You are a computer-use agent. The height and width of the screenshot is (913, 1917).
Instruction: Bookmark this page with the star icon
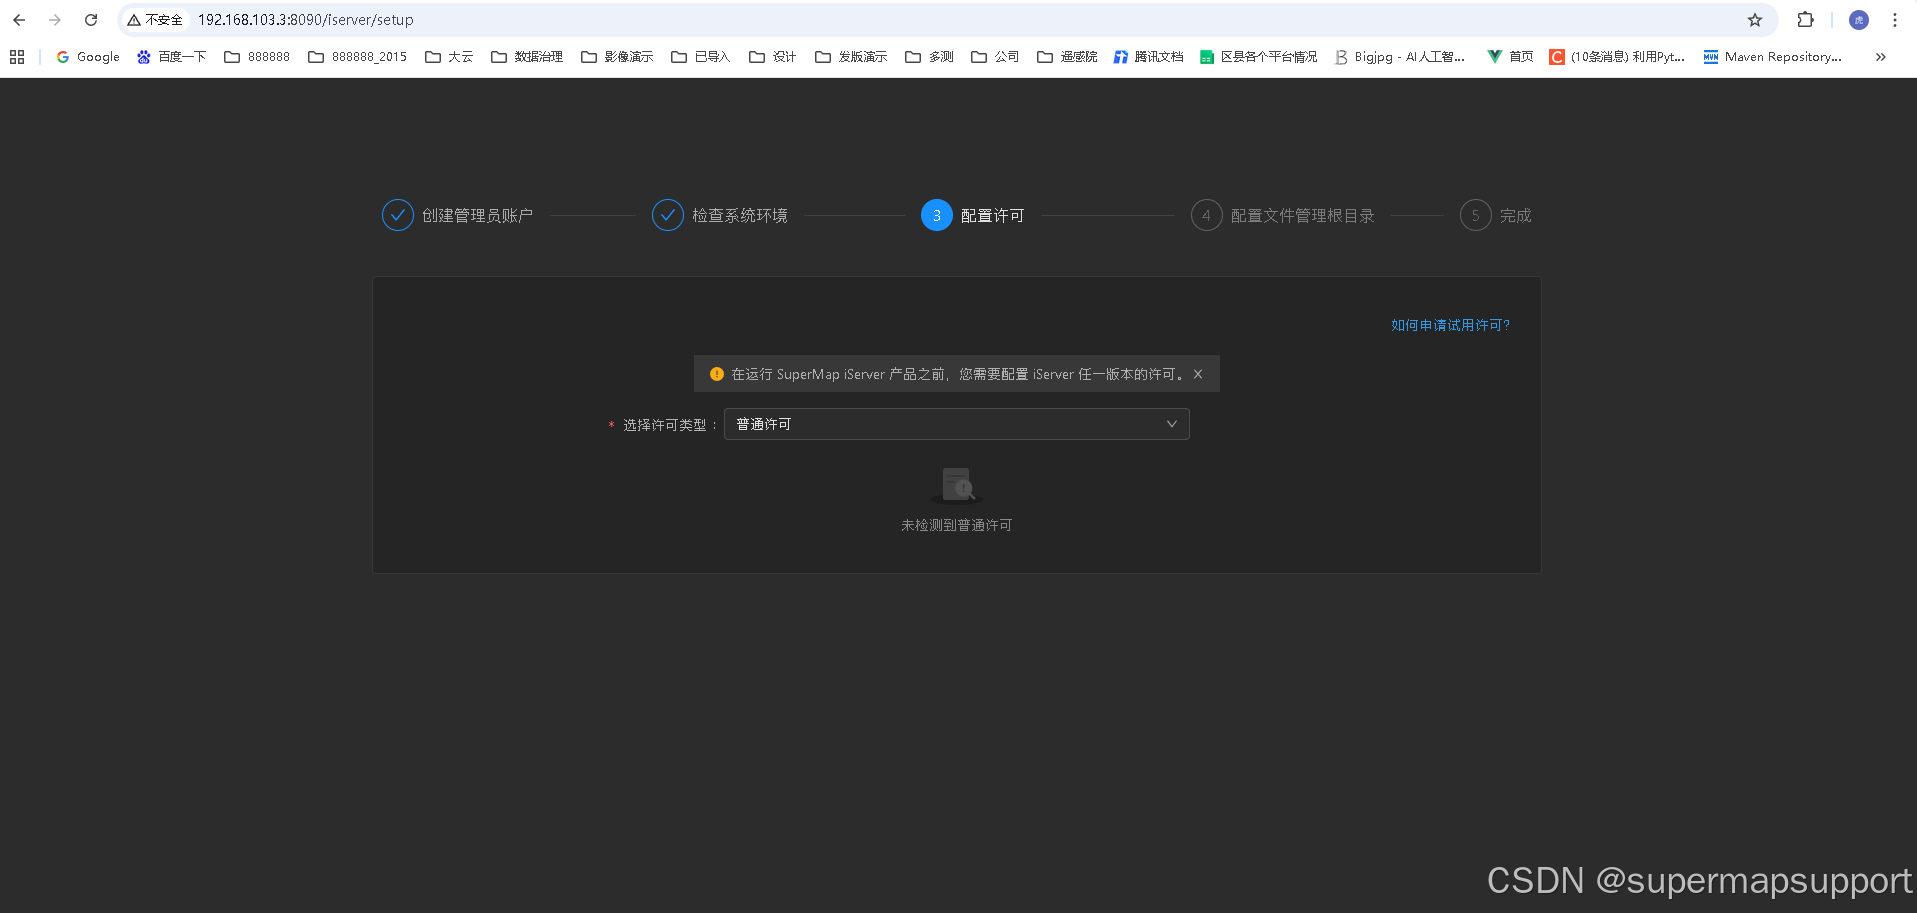pyautogui.click(x=1754, y=19)
